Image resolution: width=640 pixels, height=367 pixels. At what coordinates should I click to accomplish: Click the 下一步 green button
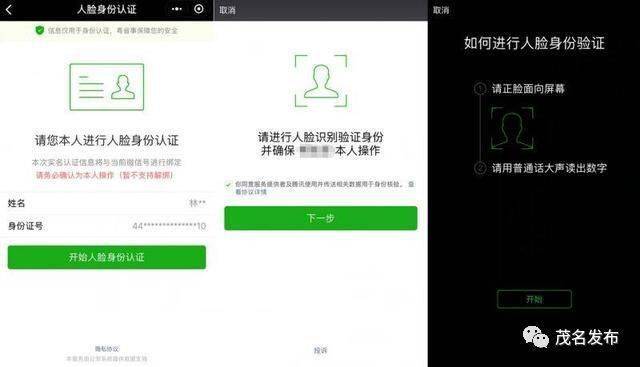[321, 218]
